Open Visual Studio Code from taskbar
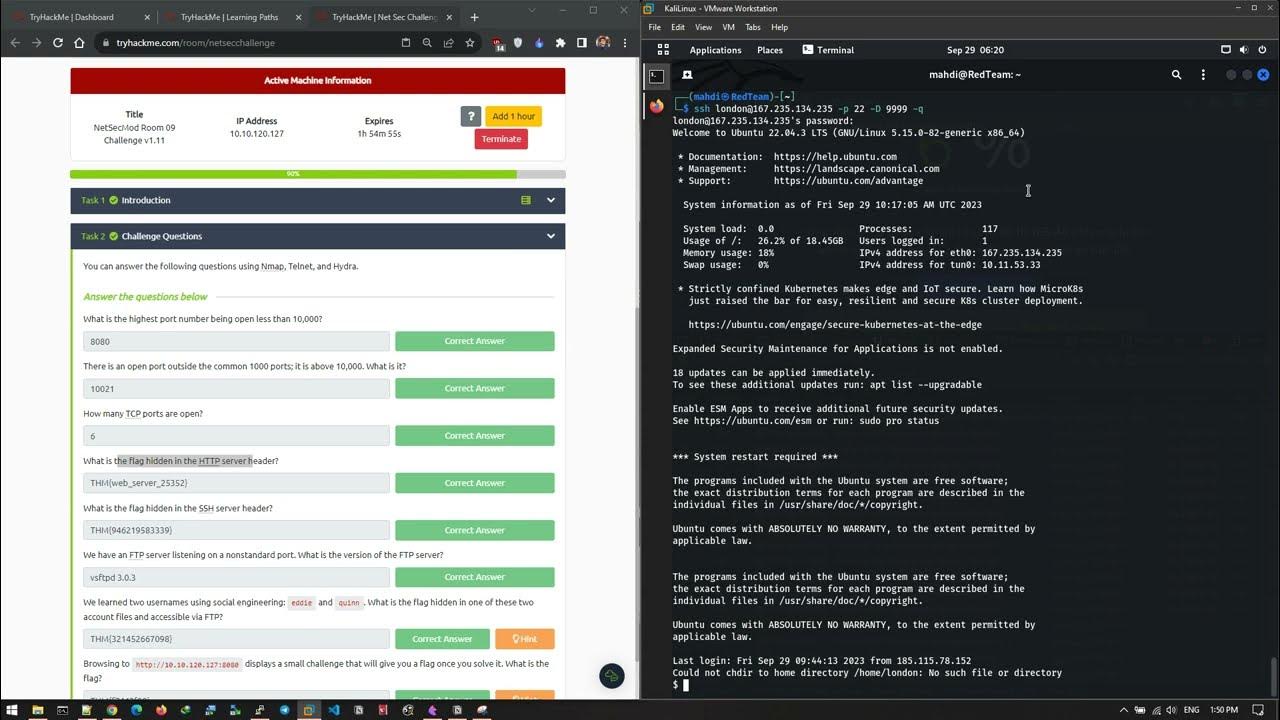Screen dimensions: 1280x720 pyautogui.click(x=334, y=710)
